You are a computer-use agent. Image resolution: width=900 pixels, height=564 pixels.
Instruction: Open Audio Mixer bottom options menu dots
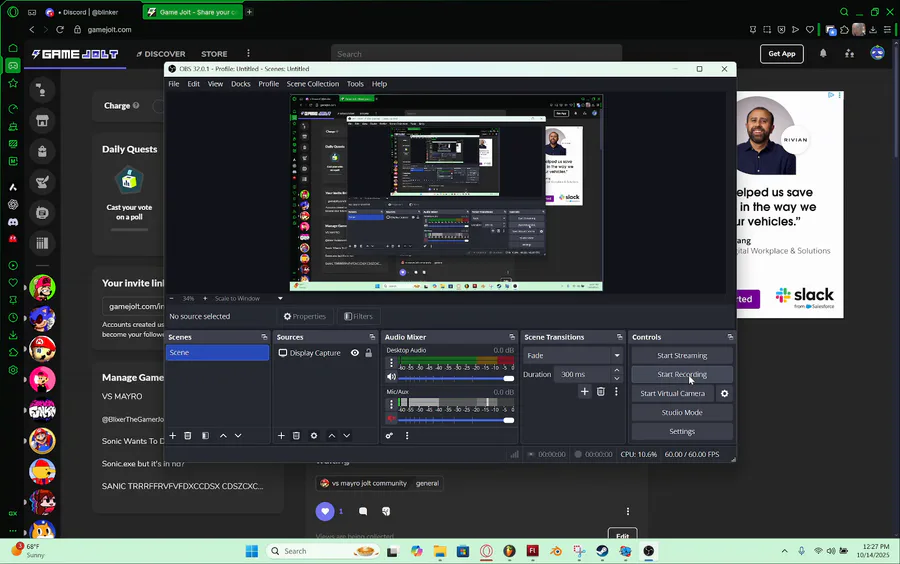point(407,435)
